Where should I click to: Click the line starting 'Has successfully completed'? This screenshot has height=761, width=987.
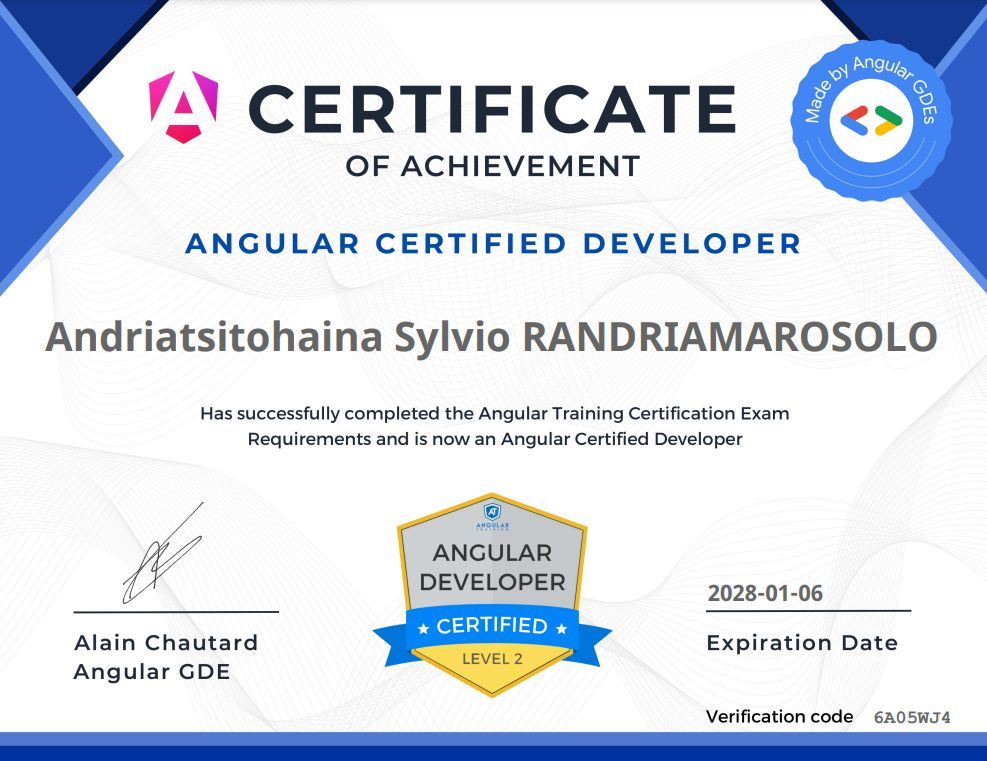(x=495, y=414)
